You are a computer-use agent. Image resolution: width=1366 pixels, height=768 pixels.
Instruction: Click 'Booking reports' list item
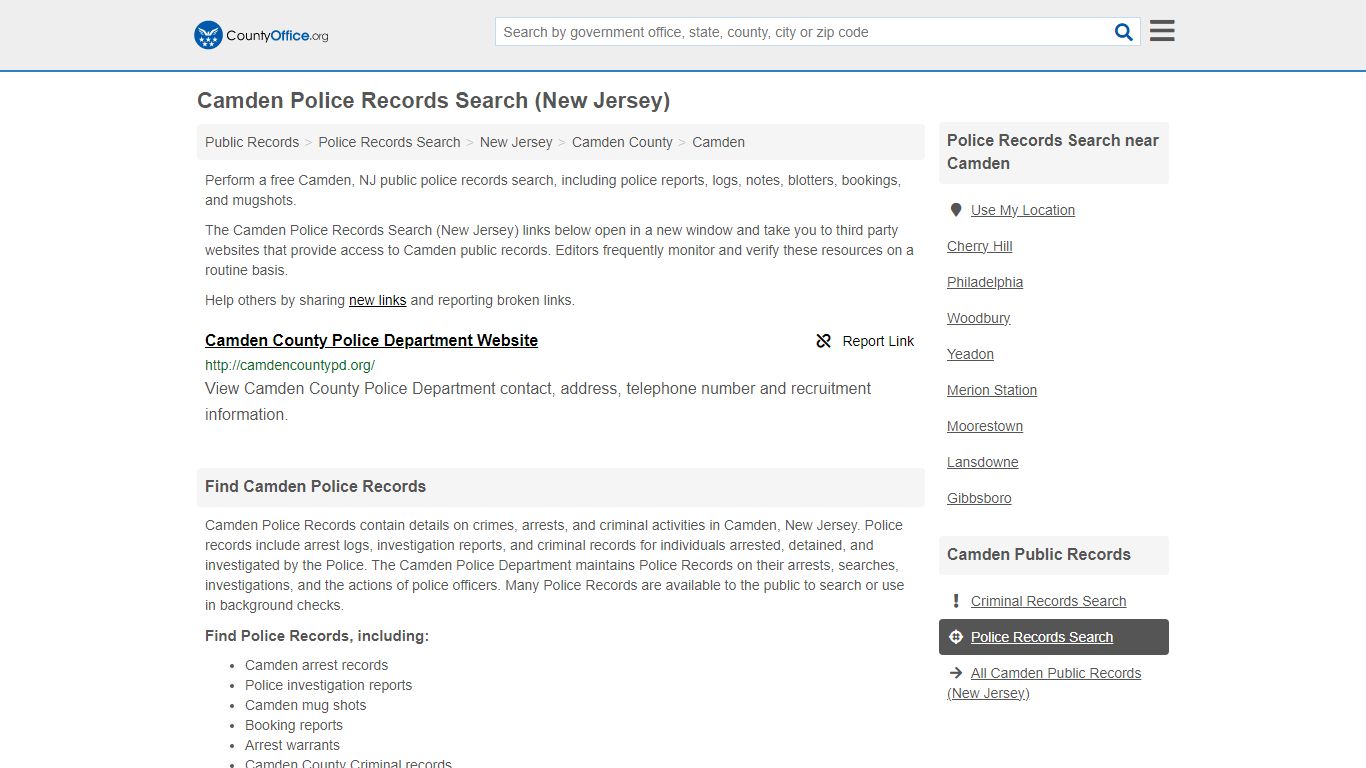294,725
